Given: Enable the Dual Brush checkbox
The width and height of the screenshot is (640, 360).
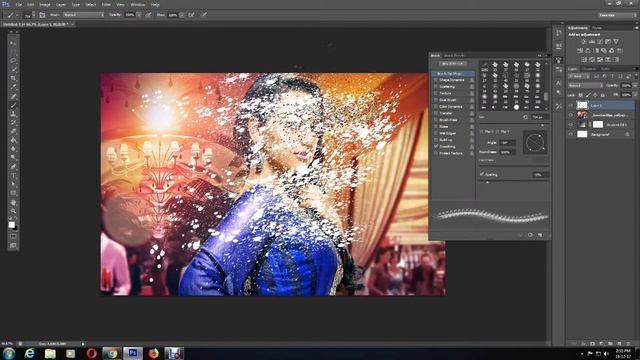Looking at the screenshot, I should click(x=436, y=100).
